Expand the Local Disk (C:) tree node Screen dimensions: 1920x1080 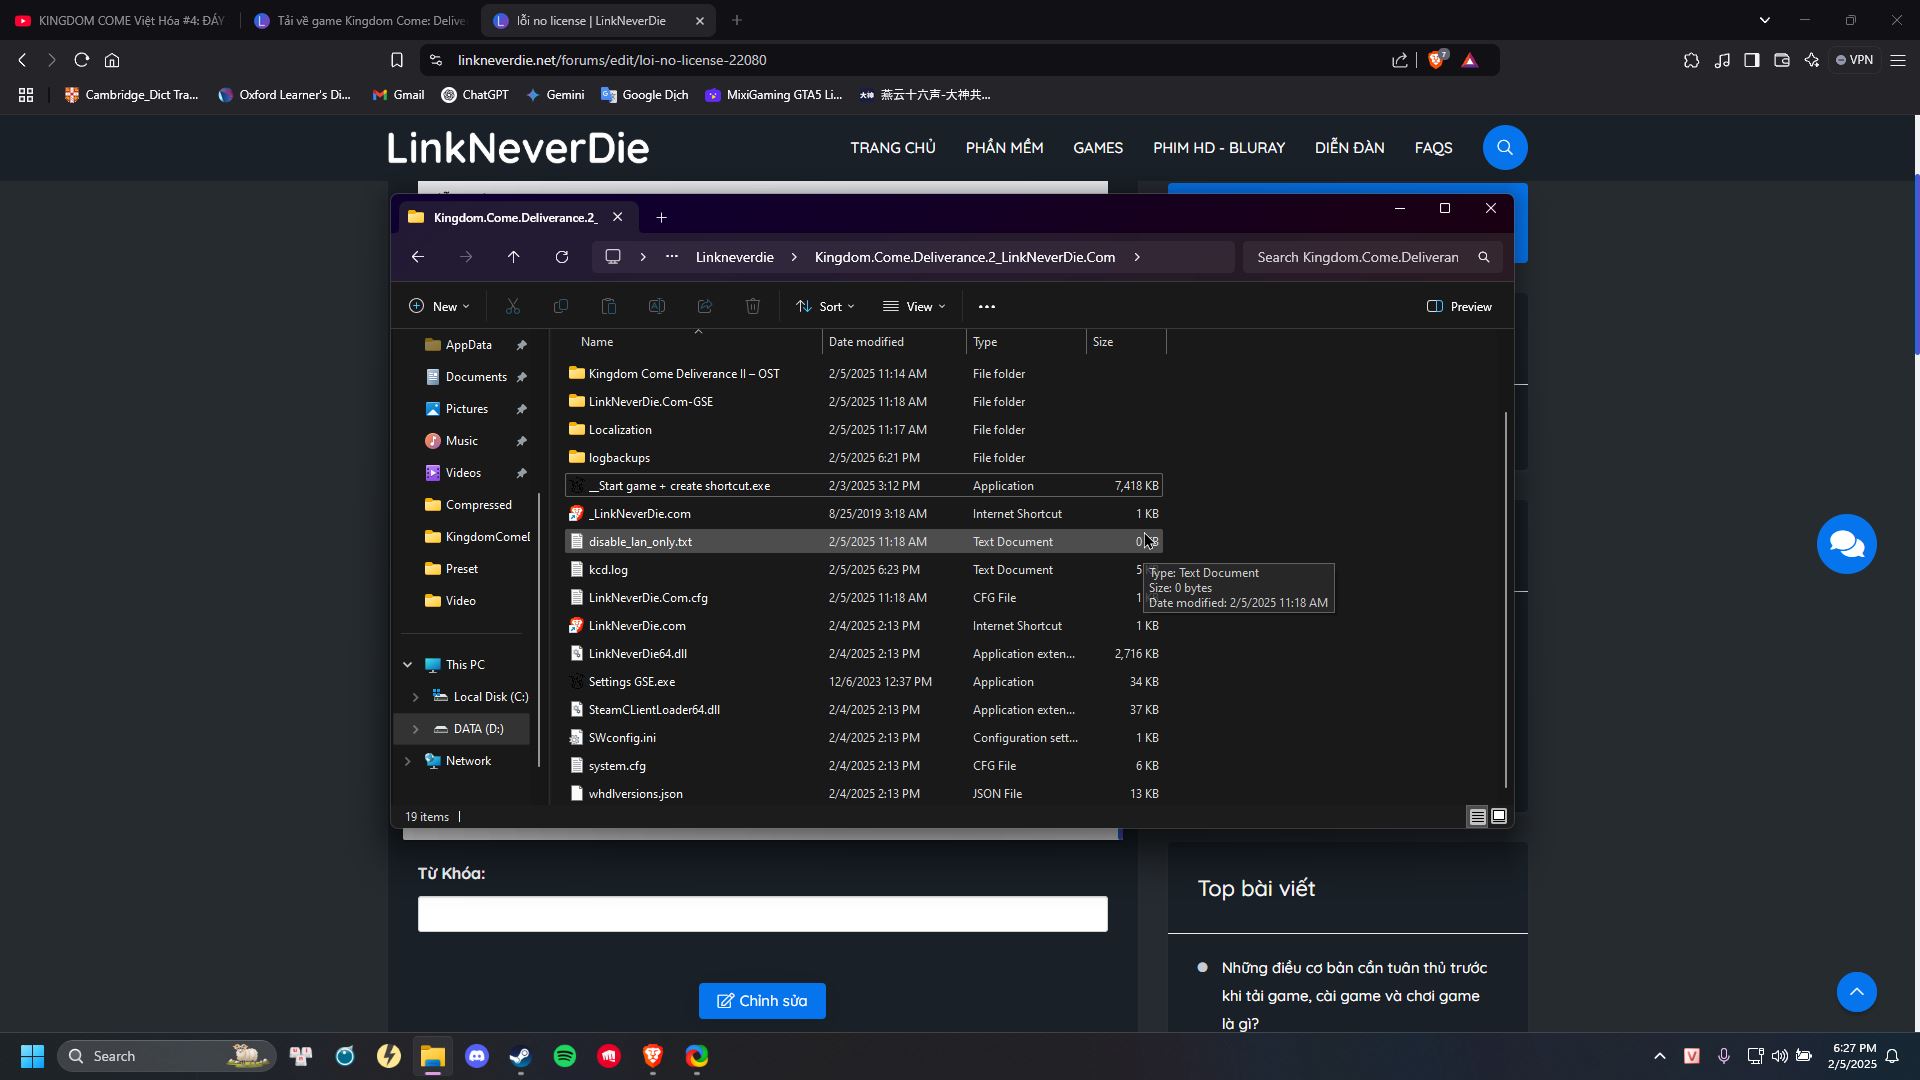coord(416,697)
